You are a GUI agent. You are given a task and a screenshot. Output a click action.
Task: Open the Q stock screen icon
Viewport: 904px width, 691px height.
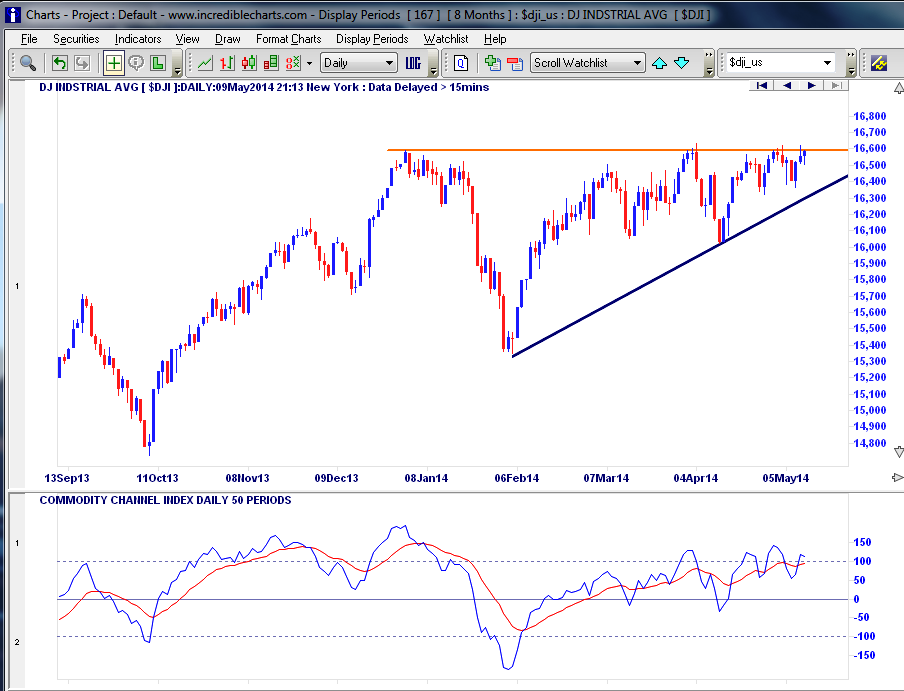461,63
